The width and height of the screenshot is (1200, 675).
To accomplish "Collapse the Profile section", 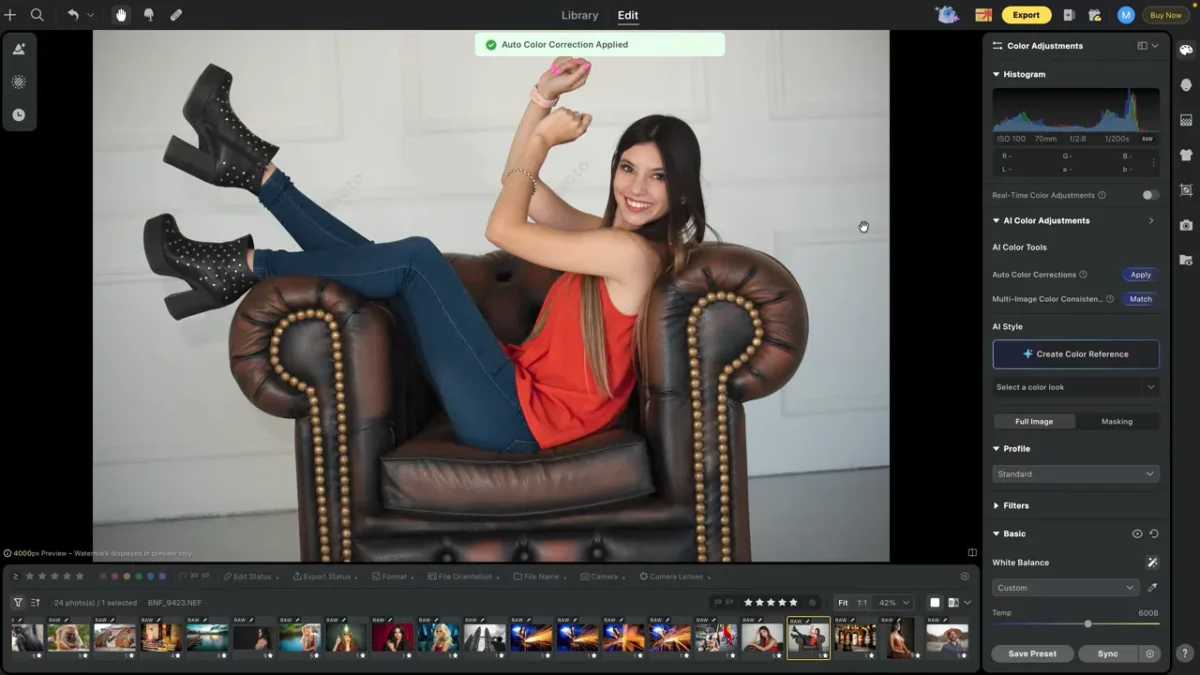I will tap(996, 449).
